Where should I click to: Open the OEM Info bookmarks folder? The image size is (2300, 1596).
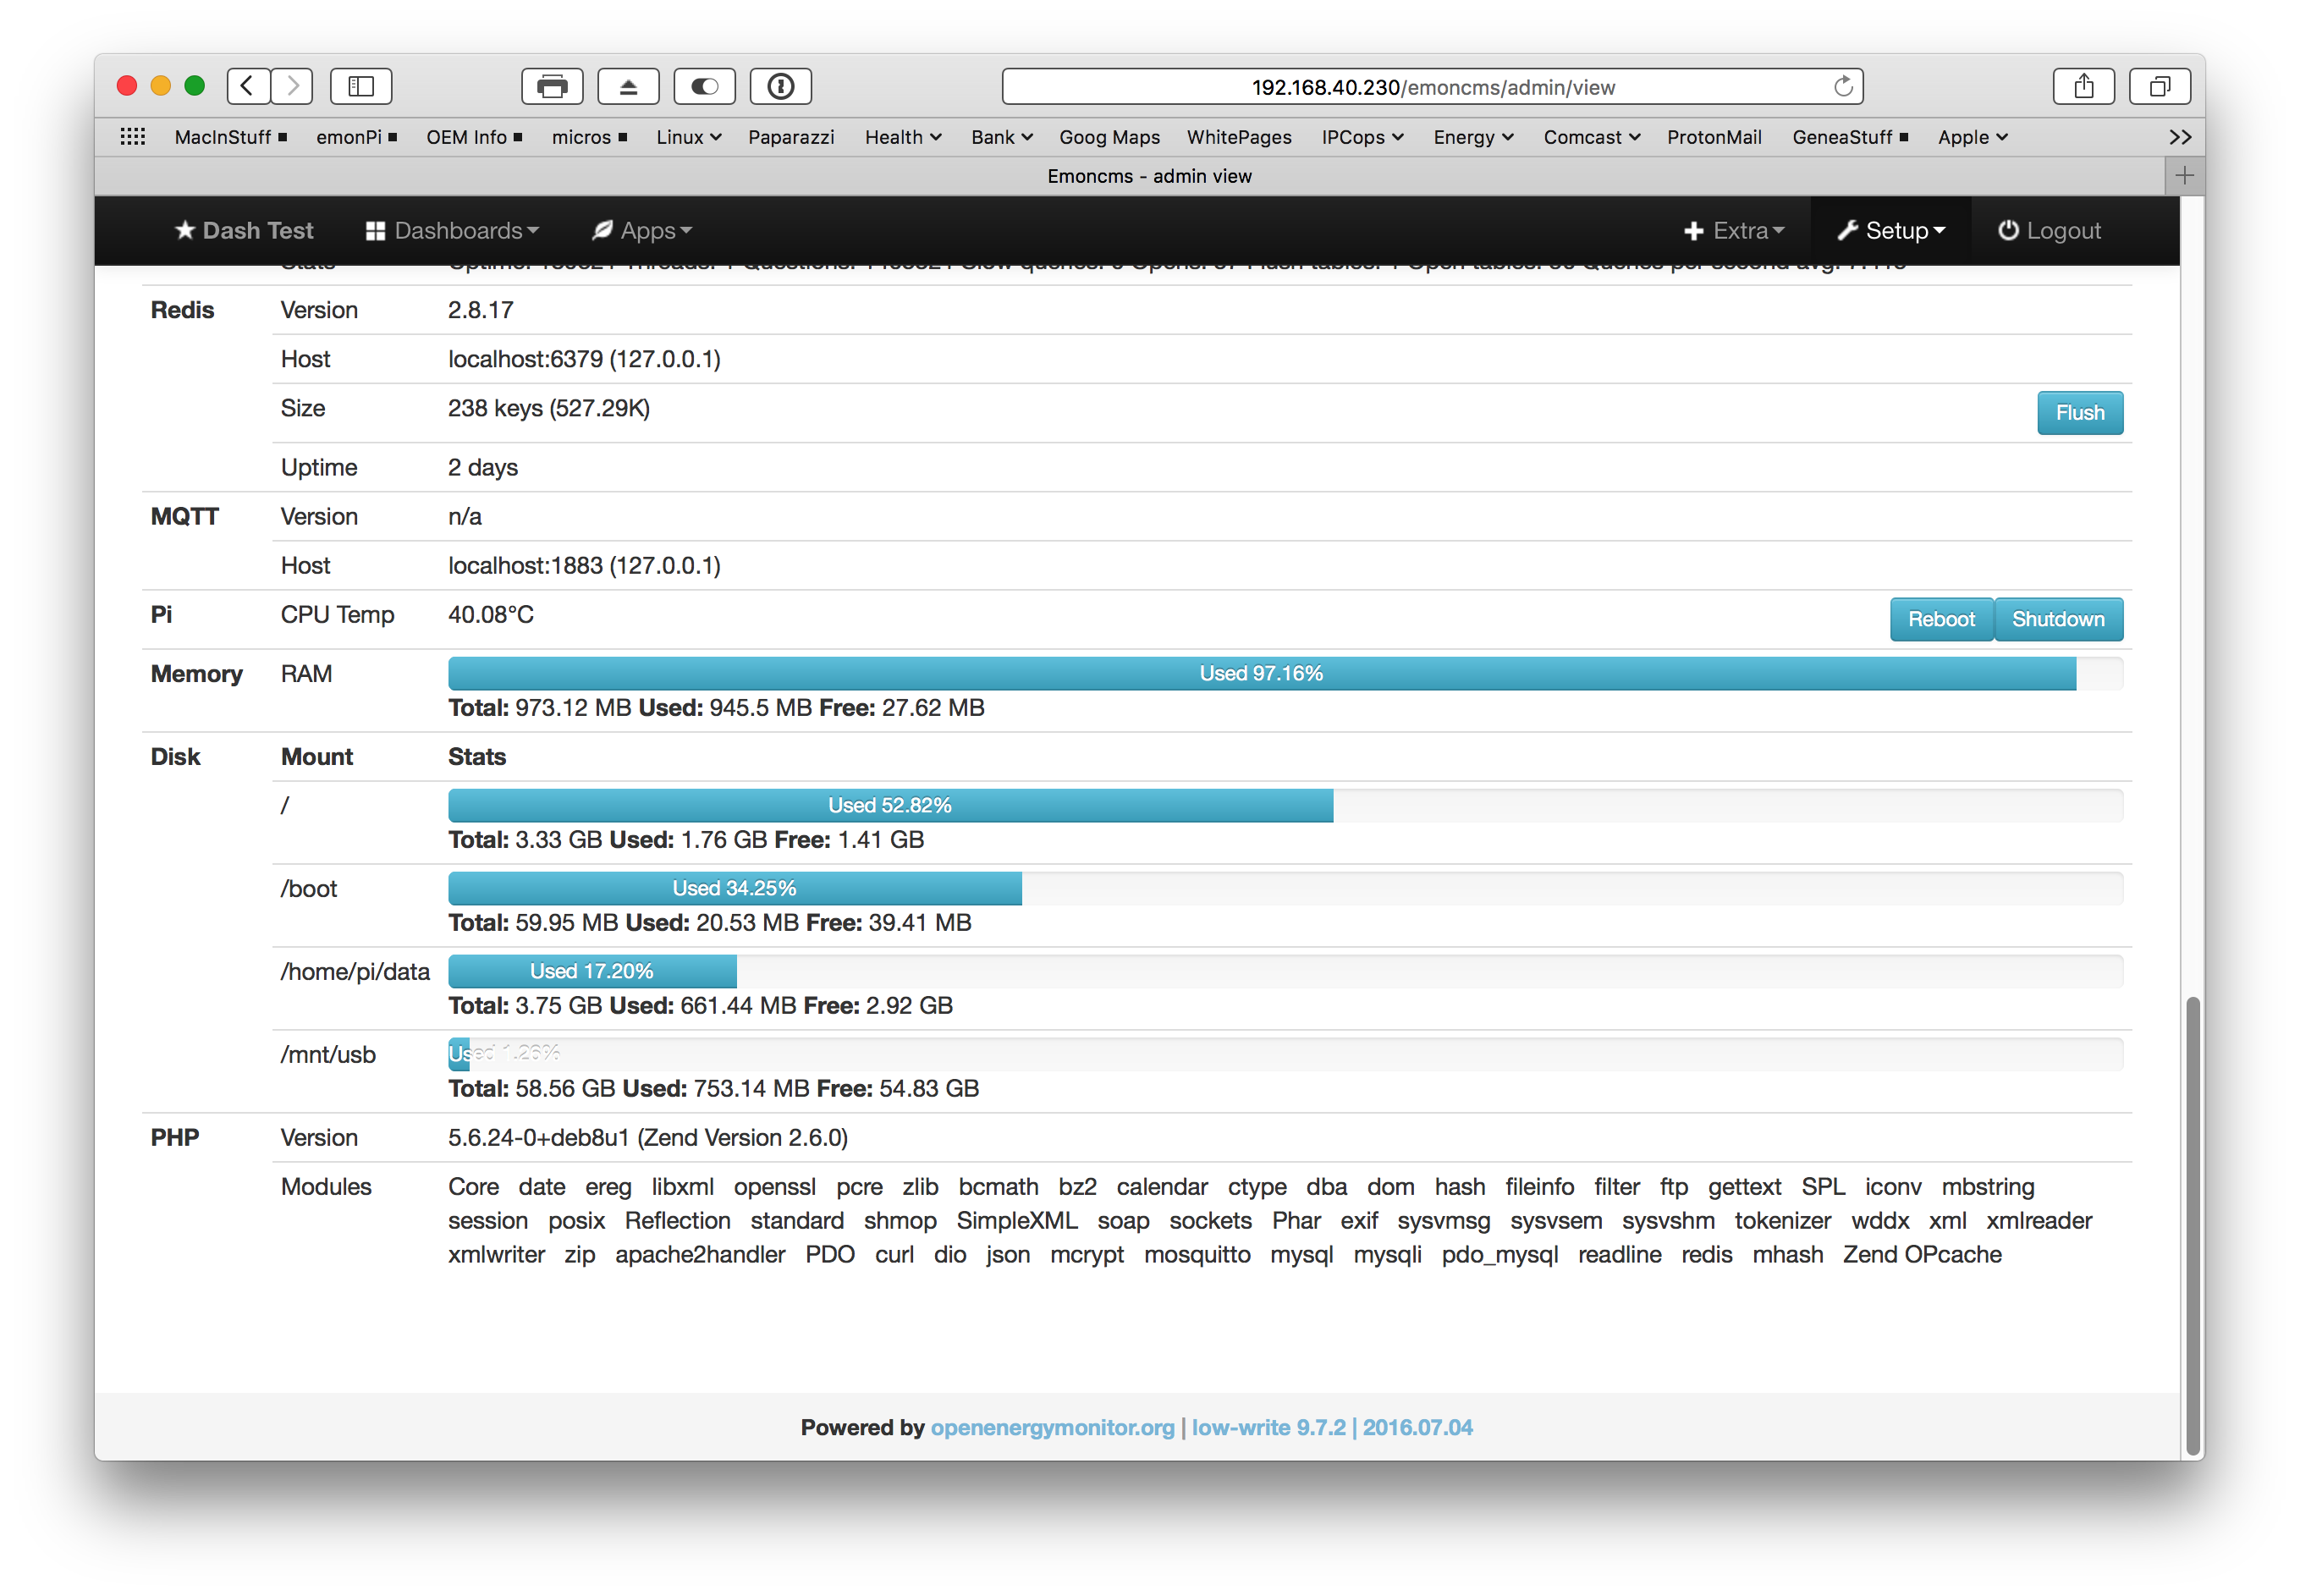pos(474,137)
